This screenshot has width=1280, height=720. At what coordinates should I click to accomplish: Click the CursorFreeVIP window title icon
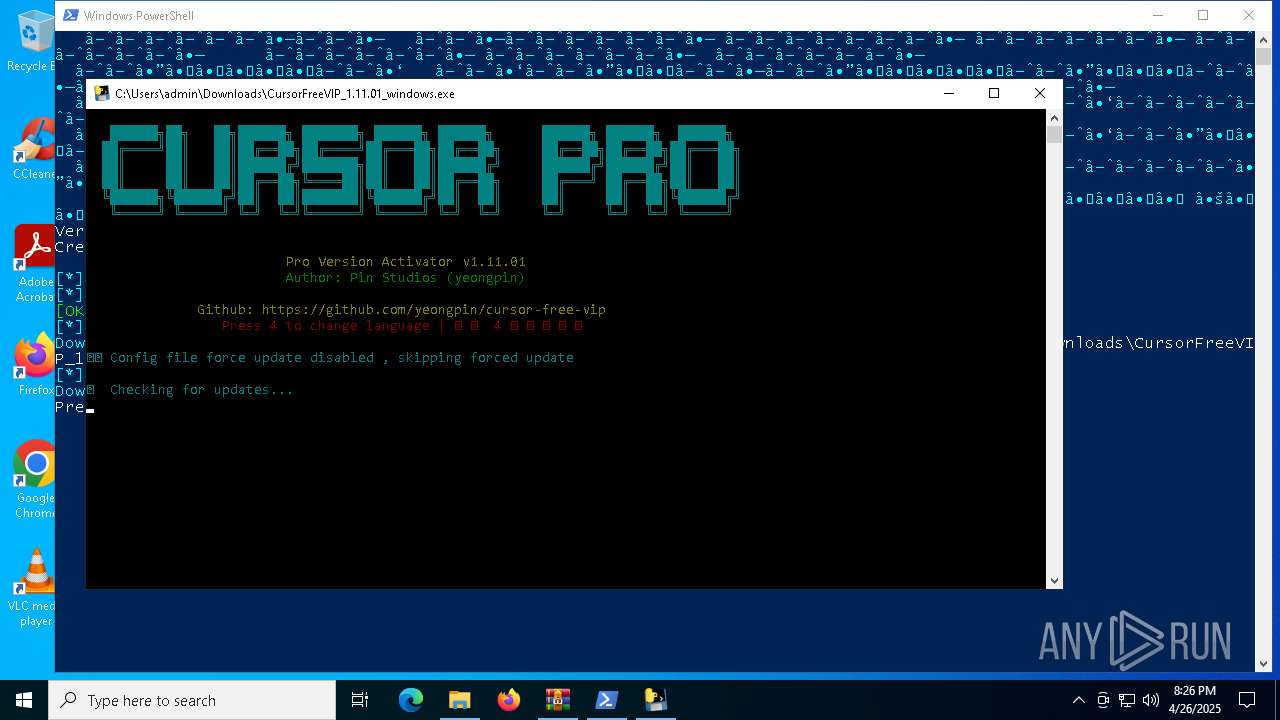coord(102,93)
